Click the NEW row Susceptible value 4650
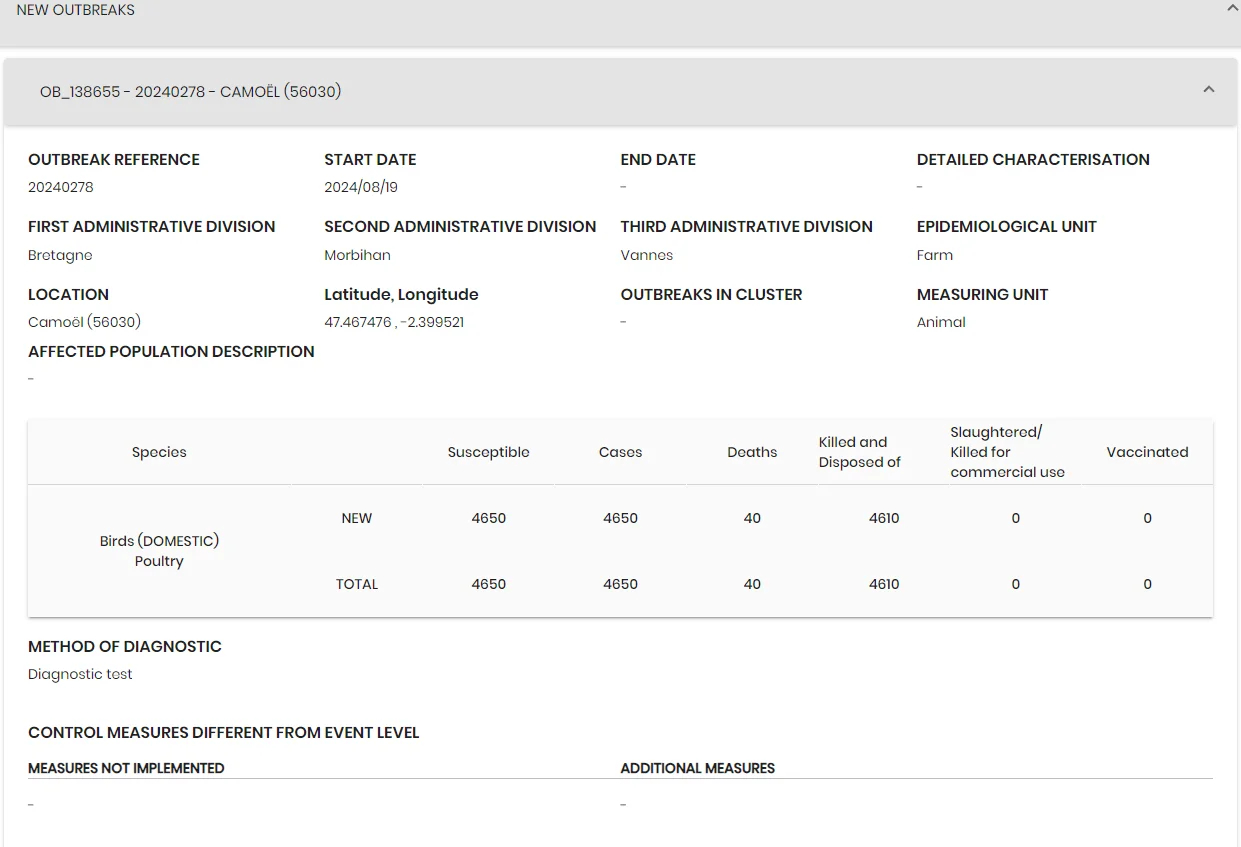The height and width of the screenshot is (847, 1241). coord(489,518)
